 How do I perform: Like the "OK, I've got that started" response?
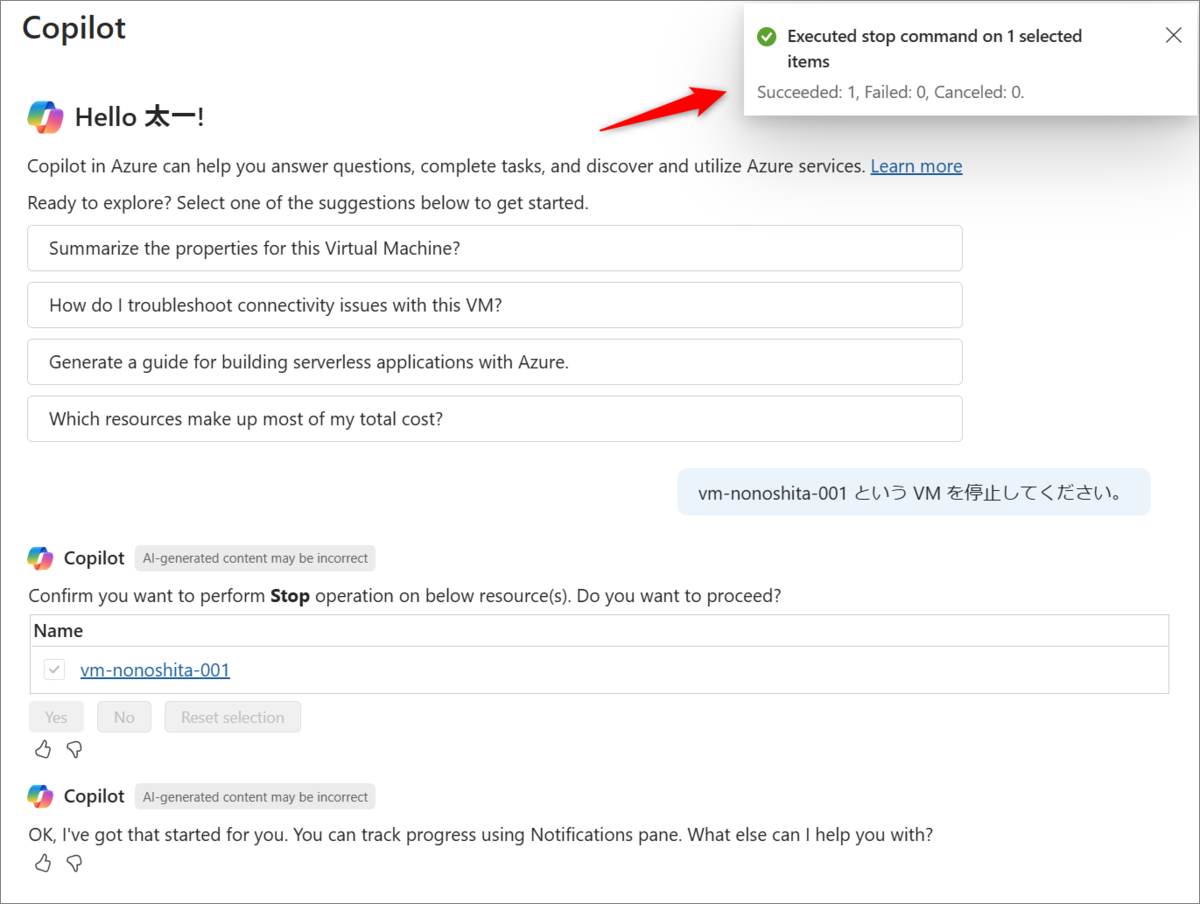point(42,863)
